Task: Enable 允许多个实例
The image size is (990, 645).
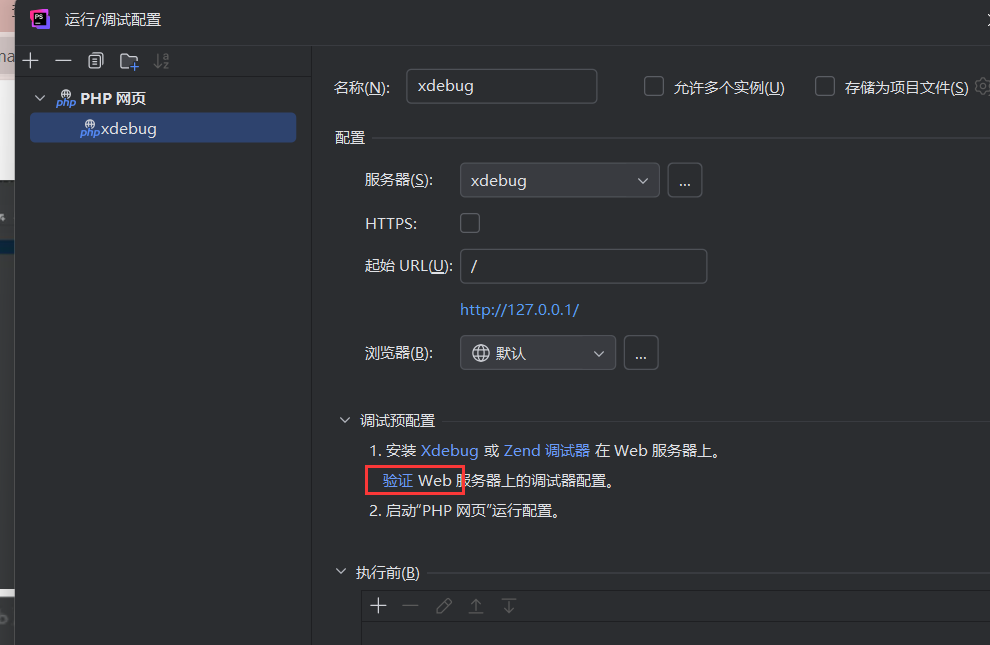Action: tap(653, 86)
